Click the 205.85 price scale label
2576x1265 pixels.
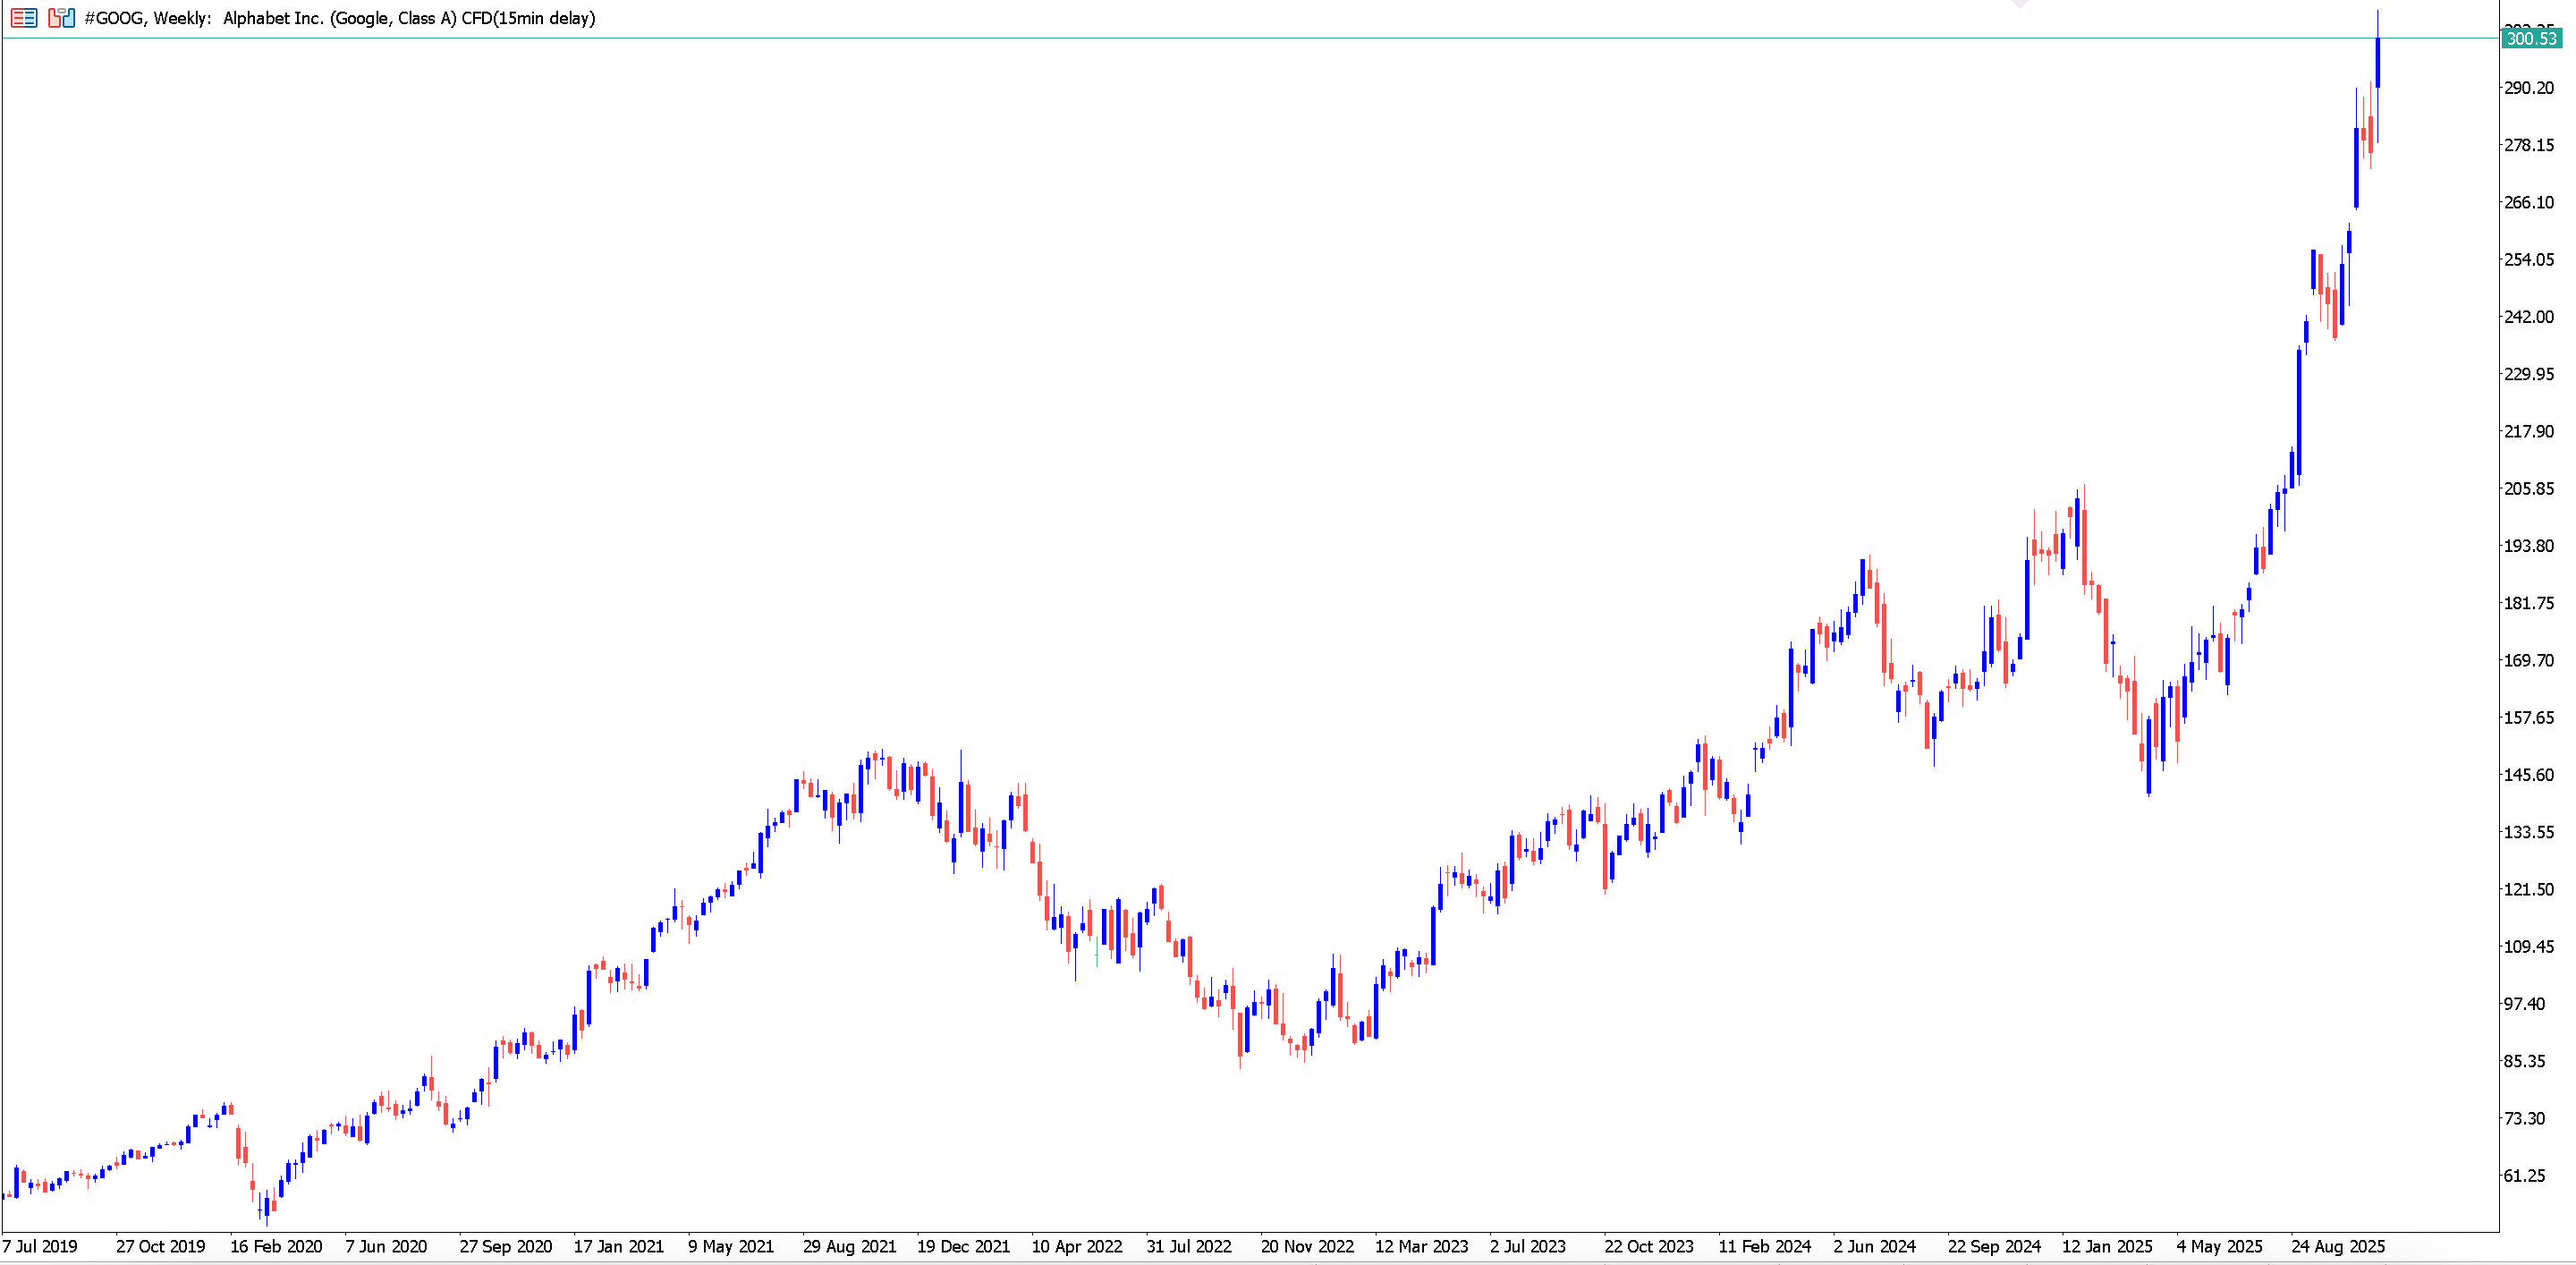pyautogui.click(x=2528, y=489)
